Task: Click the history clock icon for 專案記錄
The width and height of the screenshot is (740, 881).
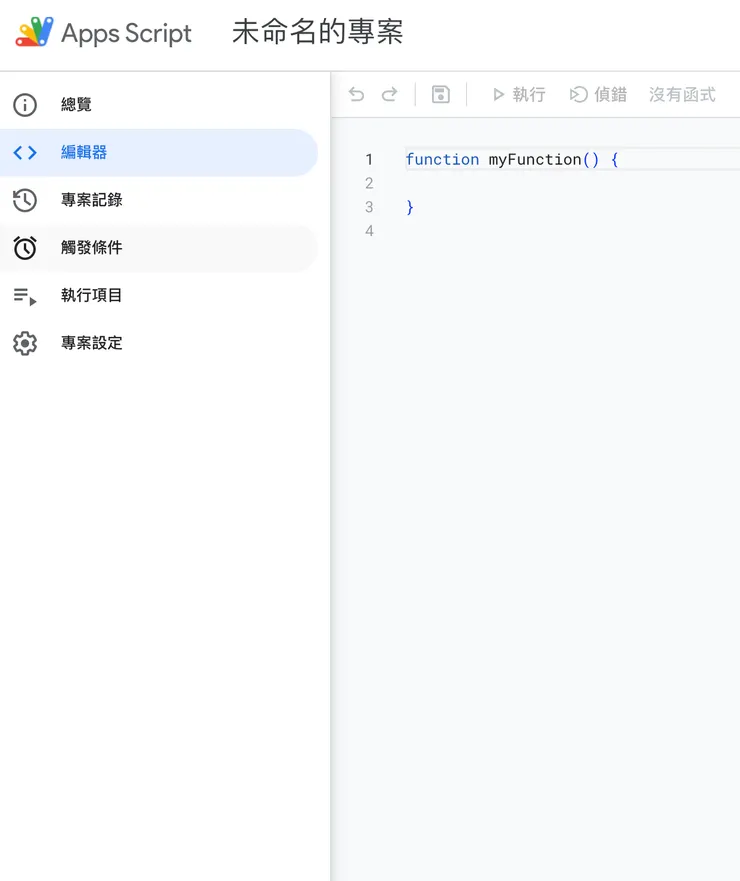Action: coord(25,200)
